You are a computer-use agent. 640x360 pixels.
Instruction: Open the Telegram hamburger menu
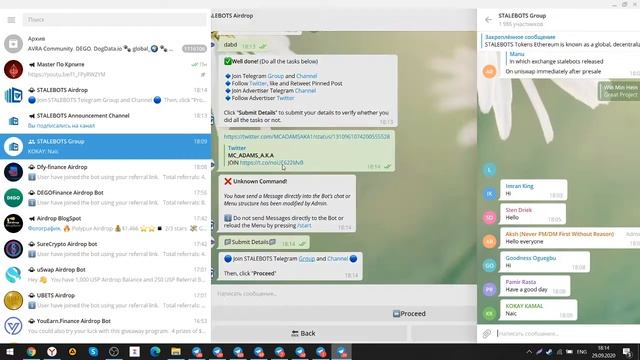point(11,20)
